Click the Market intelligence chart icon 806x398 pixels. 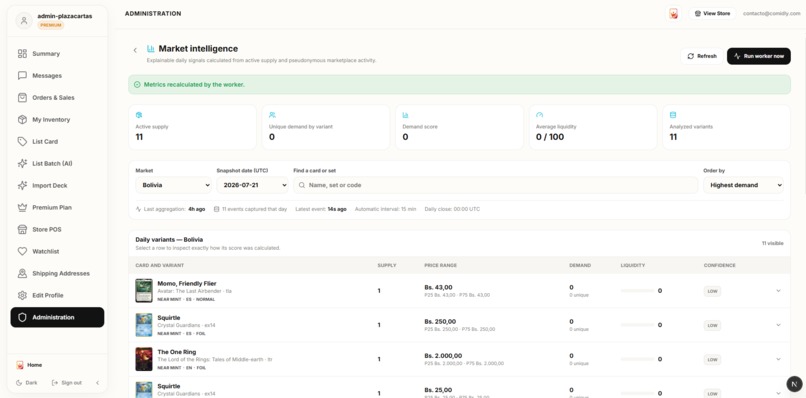(x=151, y=49)
